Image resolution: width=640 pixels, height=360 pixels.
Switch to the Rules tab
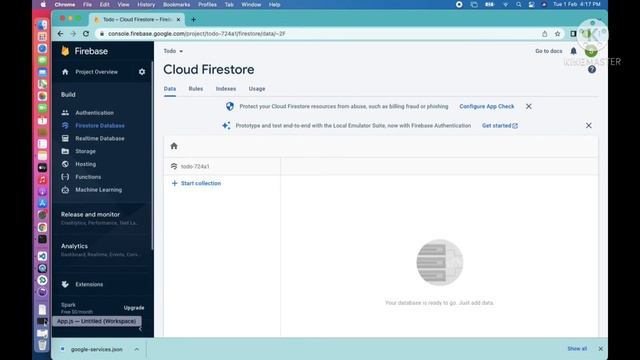196,89
